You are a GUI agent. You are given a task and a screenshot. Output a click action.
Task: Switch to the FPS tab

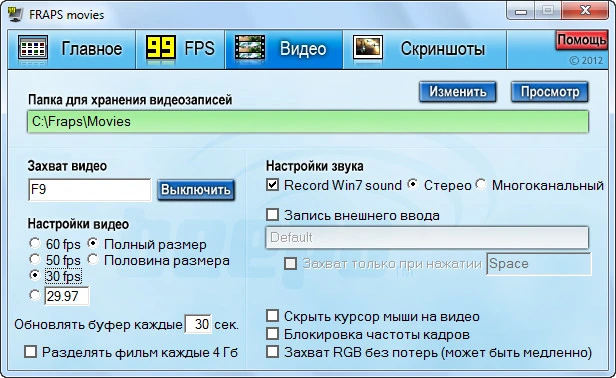[x=180, y=50]
